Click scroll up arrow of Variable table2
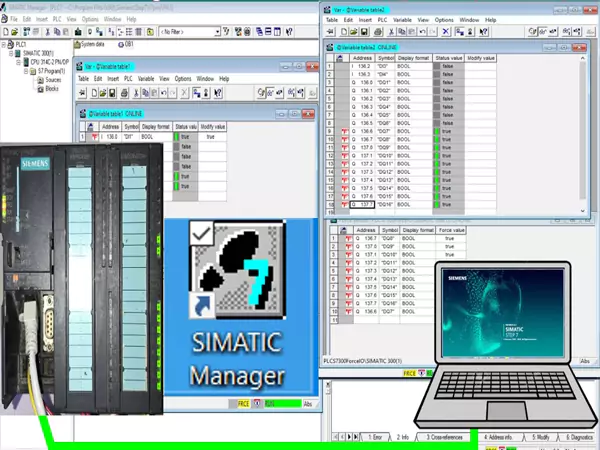 pos(582,59)
